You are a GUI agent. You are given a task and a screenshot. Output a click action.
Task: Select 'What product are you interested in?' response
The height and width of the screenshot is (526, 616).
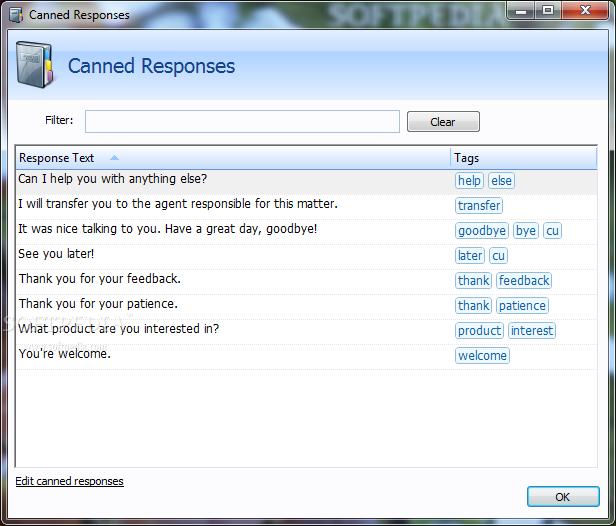306,332
